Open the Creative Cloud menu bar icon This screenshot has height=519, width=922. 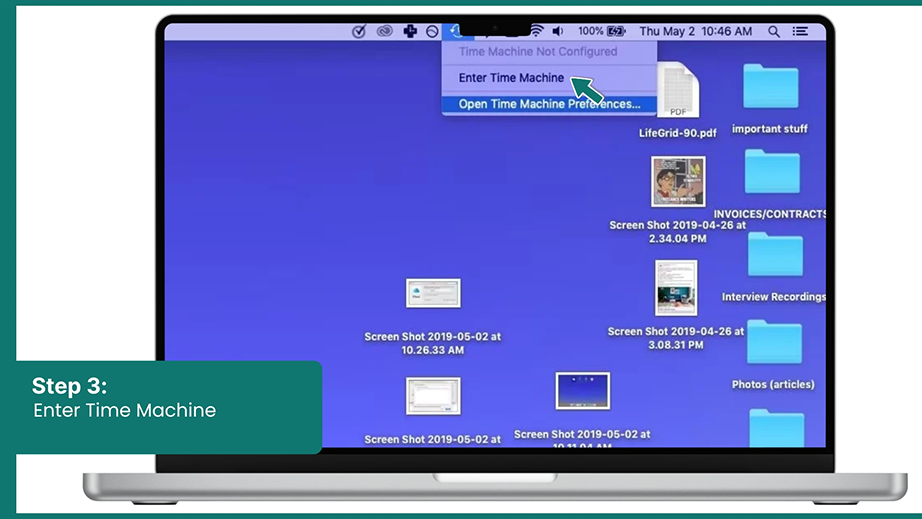pos(385,31)
